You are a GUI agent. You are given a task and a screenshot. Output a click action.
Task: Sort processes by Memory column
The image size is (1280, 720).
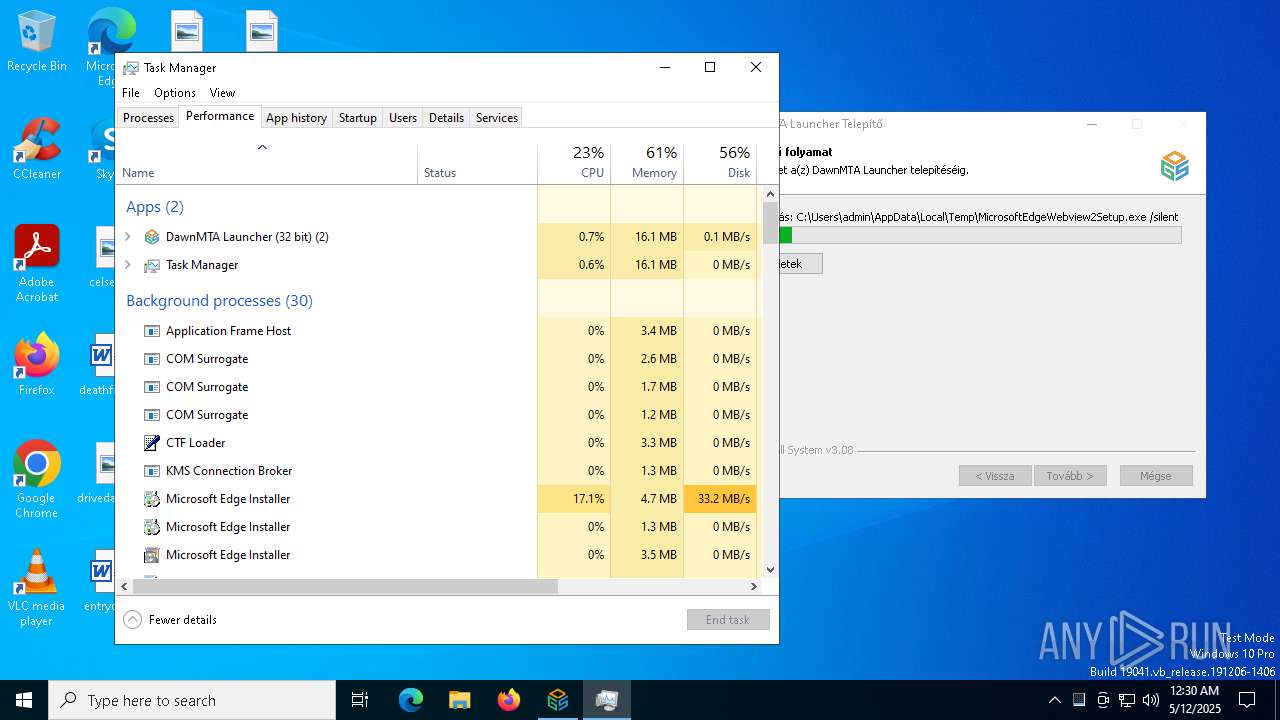pos(647,163)
